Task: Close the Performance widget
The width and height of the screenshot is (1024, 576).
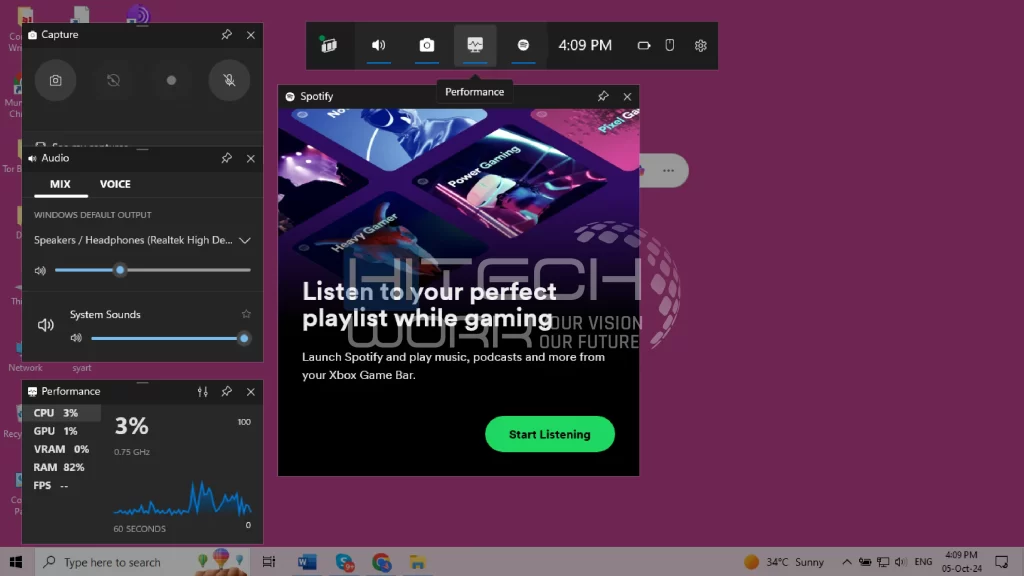Action: click(251, 392)
